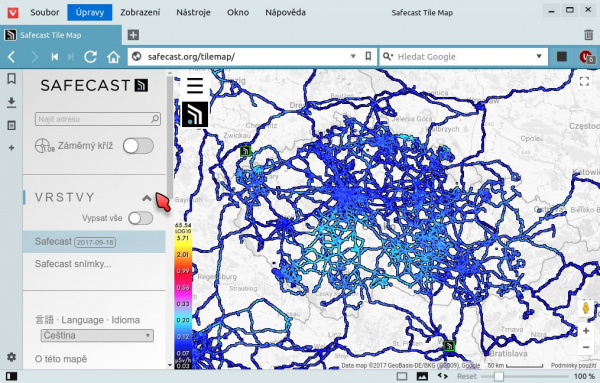600x383 pixels.
Task: Toggle the Záměrný kříž switch
Action: [138, 146]
